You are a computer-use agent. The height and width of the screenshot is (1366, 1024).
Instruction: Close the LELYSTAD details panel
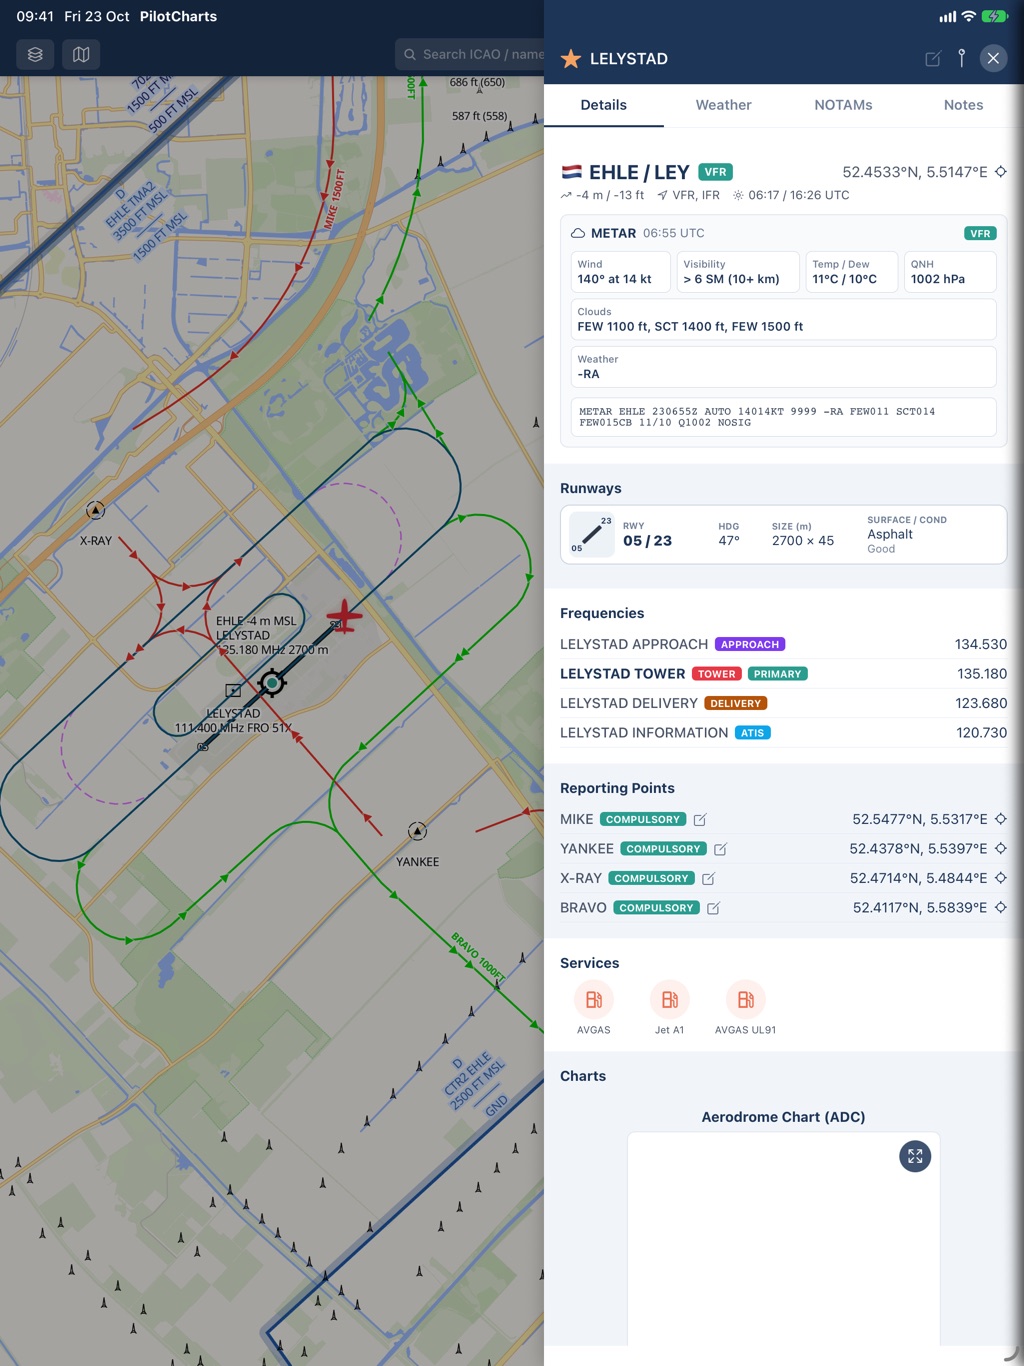(x=993, y=58)
